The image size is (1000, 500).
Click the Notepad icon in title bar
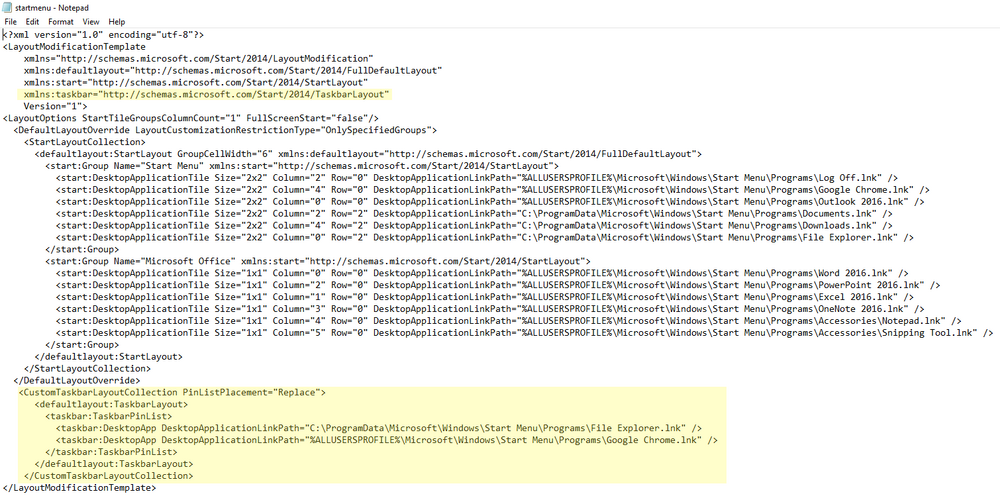[8, 8]
